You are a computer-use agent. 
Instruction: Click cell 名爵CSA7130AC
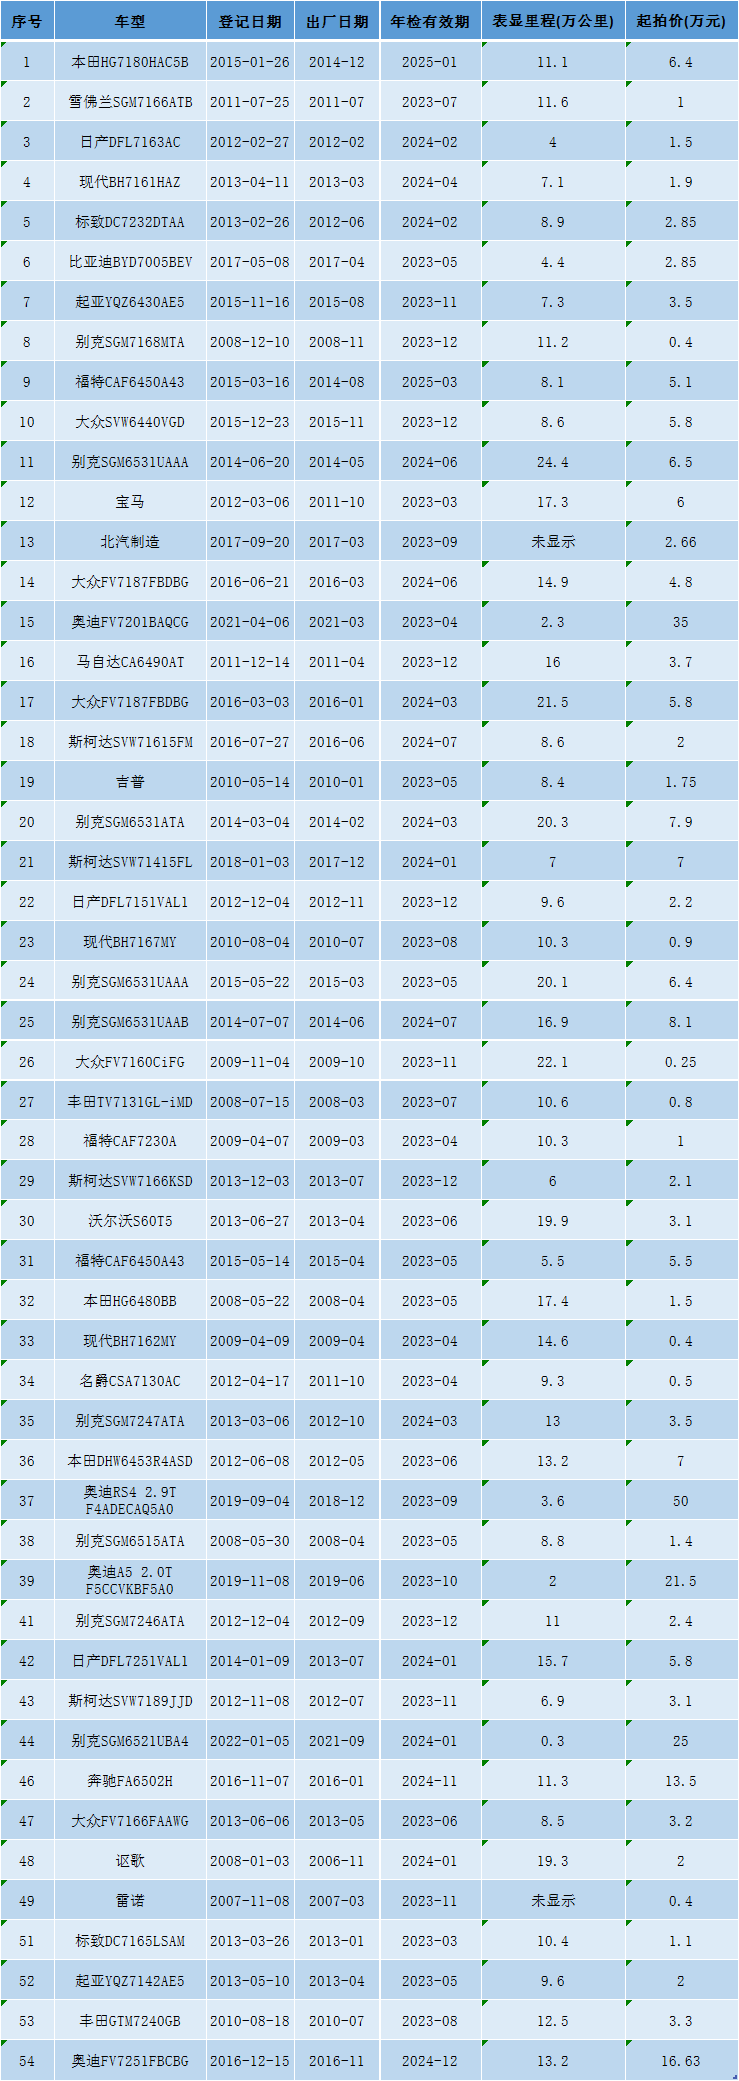130,1381
